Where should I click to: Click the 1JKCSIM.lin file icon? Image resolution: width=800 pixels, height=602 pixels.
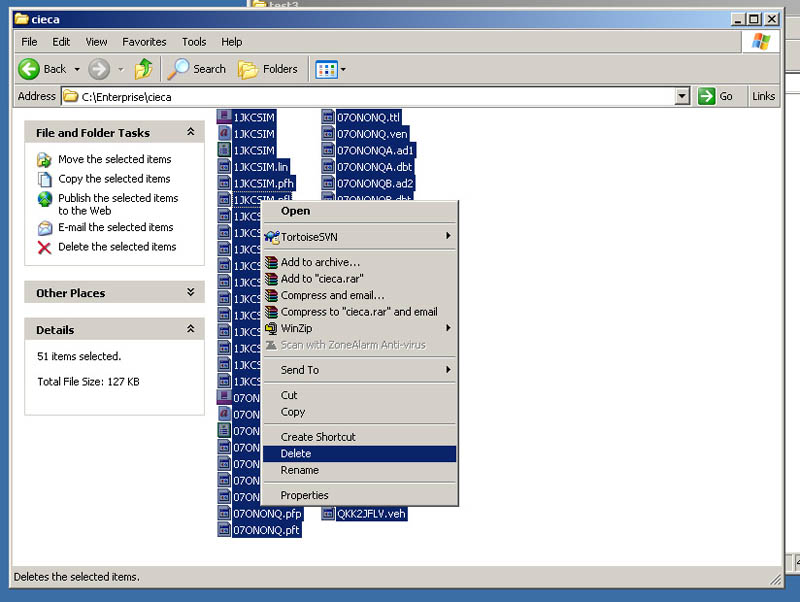pos(225,167)
